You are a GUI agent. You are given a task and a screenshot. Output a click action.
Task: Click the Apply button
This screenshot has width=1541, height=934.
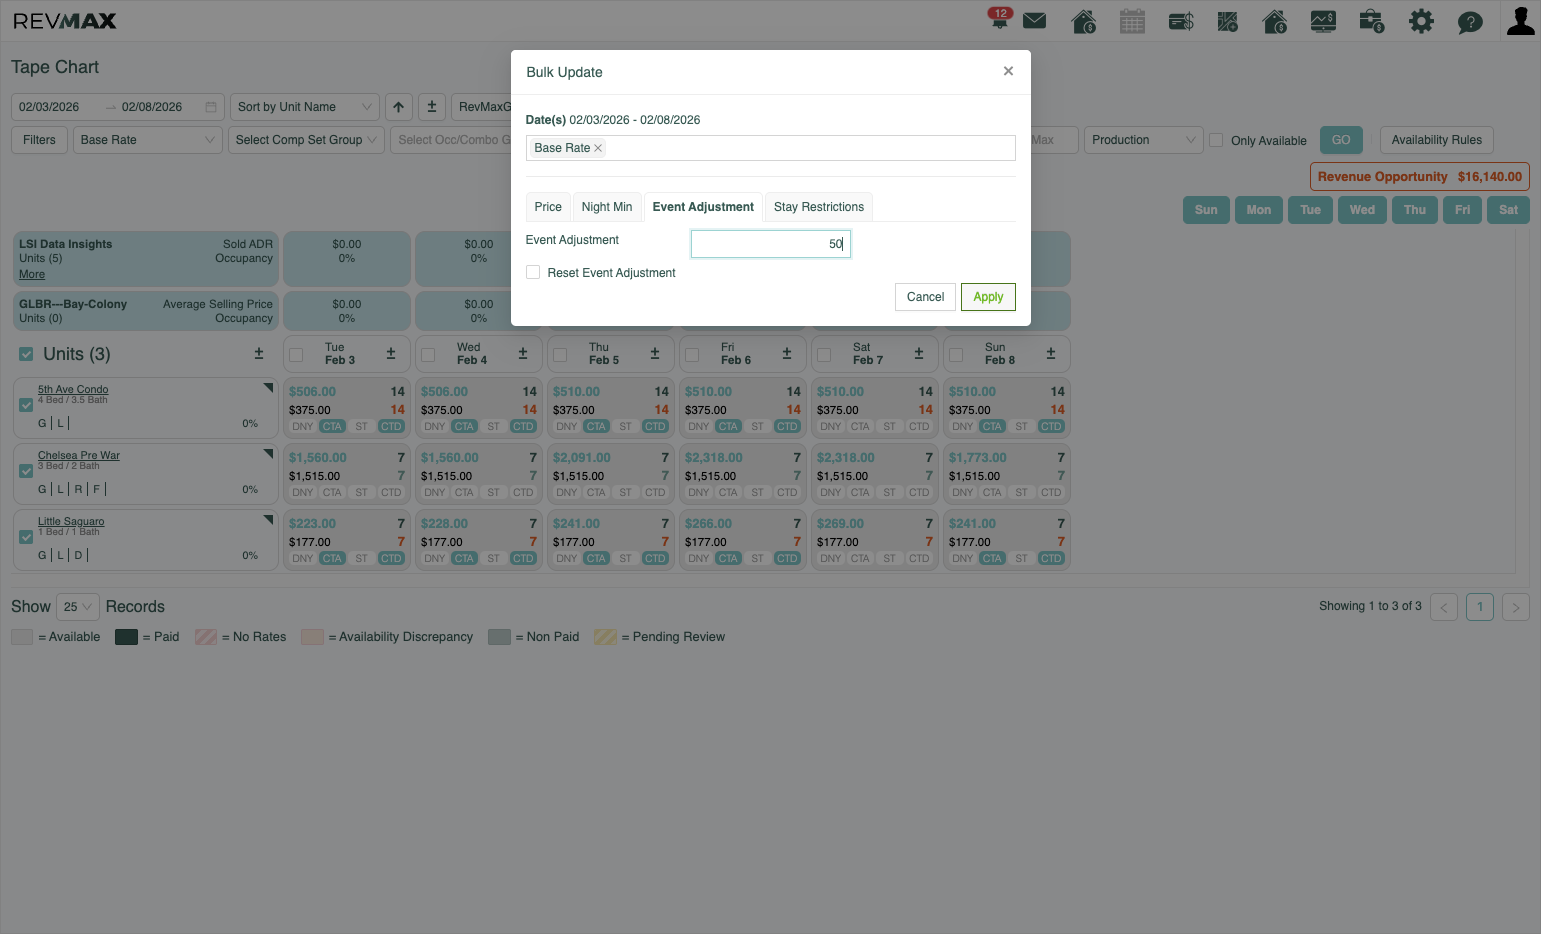point(988,297)
